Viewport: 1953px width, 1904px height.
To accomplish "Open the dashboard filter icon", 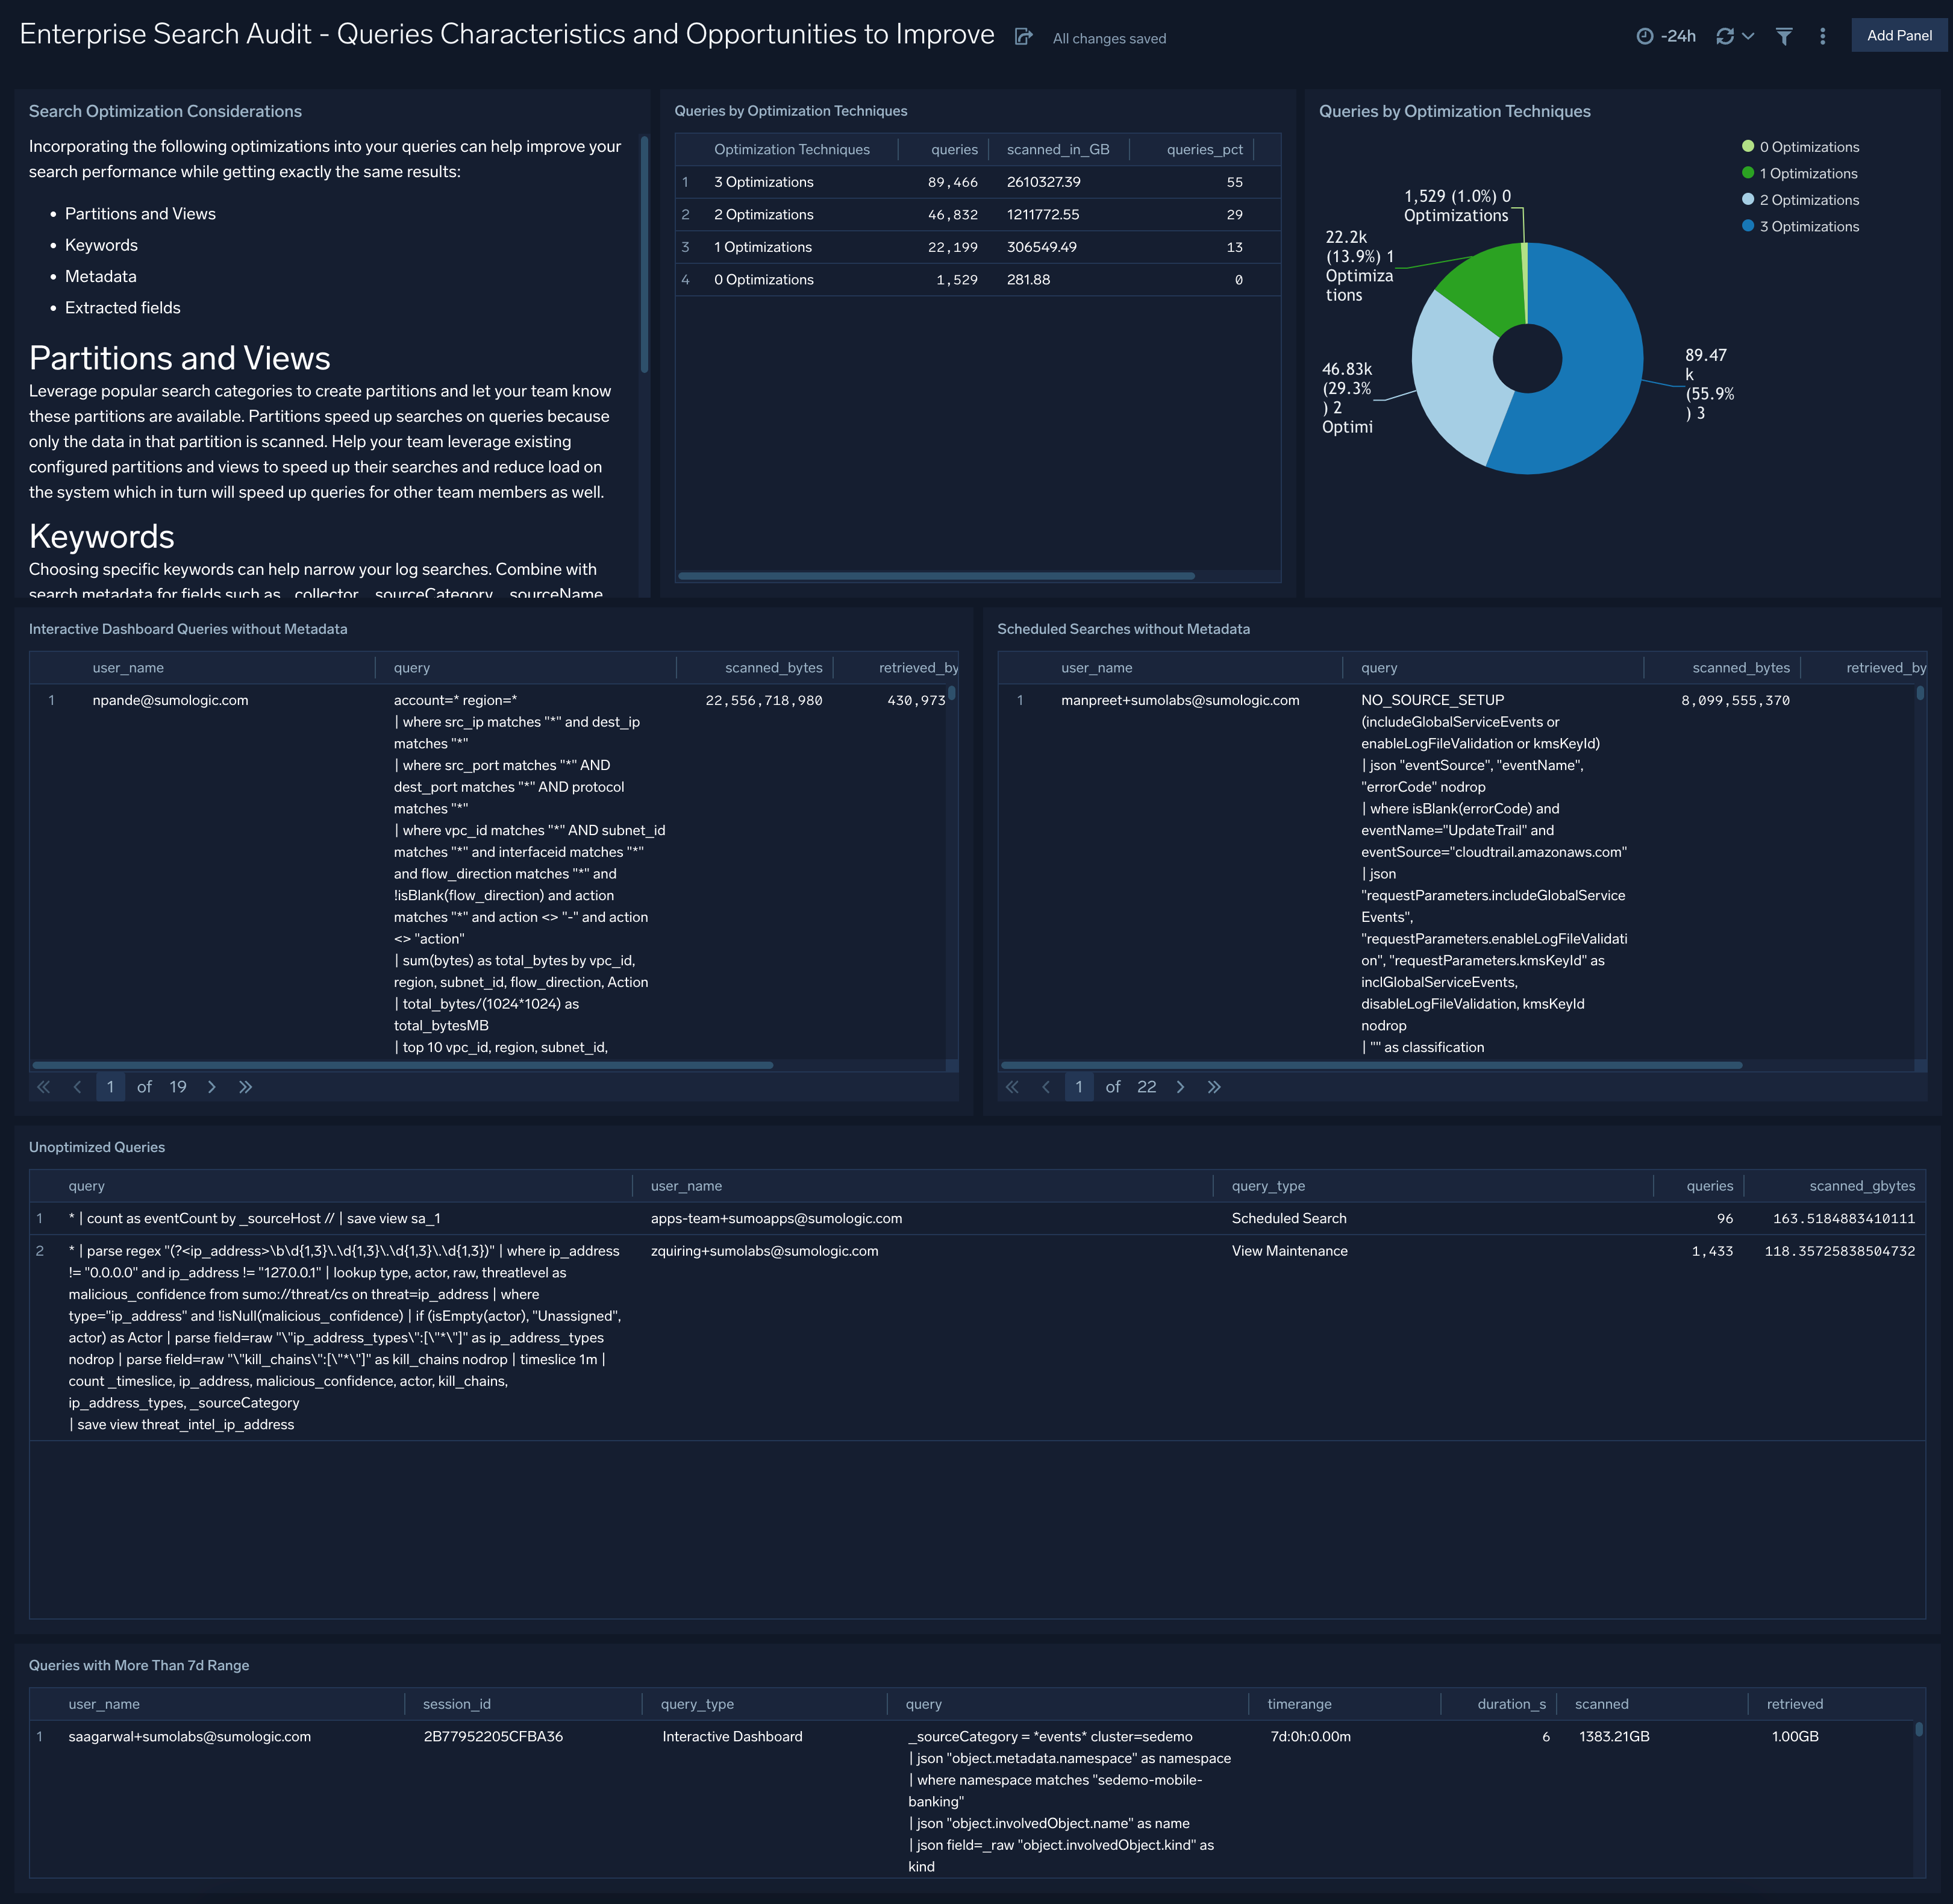I will coord(1784,36).
